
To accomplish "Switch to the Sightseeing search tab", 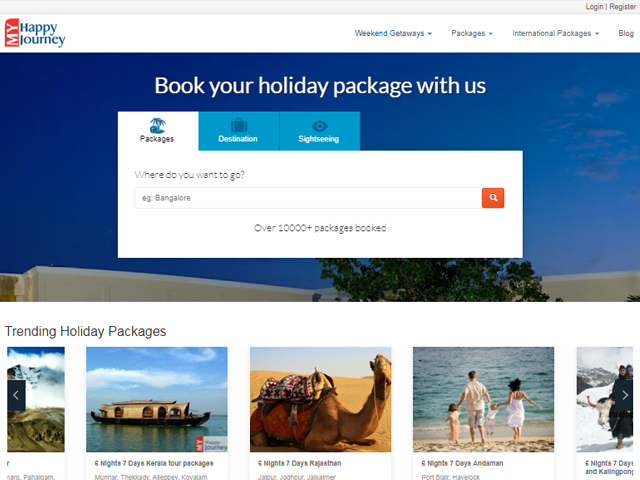I will tap(320, 131).
